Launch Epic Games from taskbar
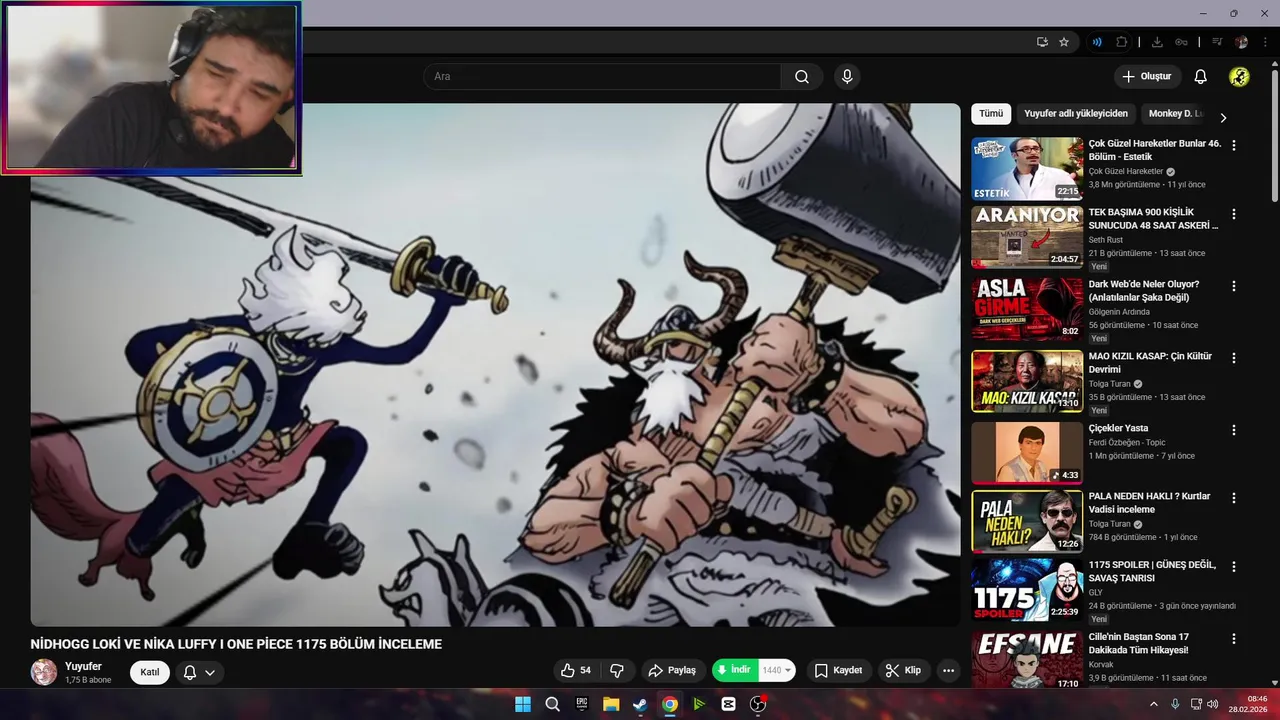 581,704
